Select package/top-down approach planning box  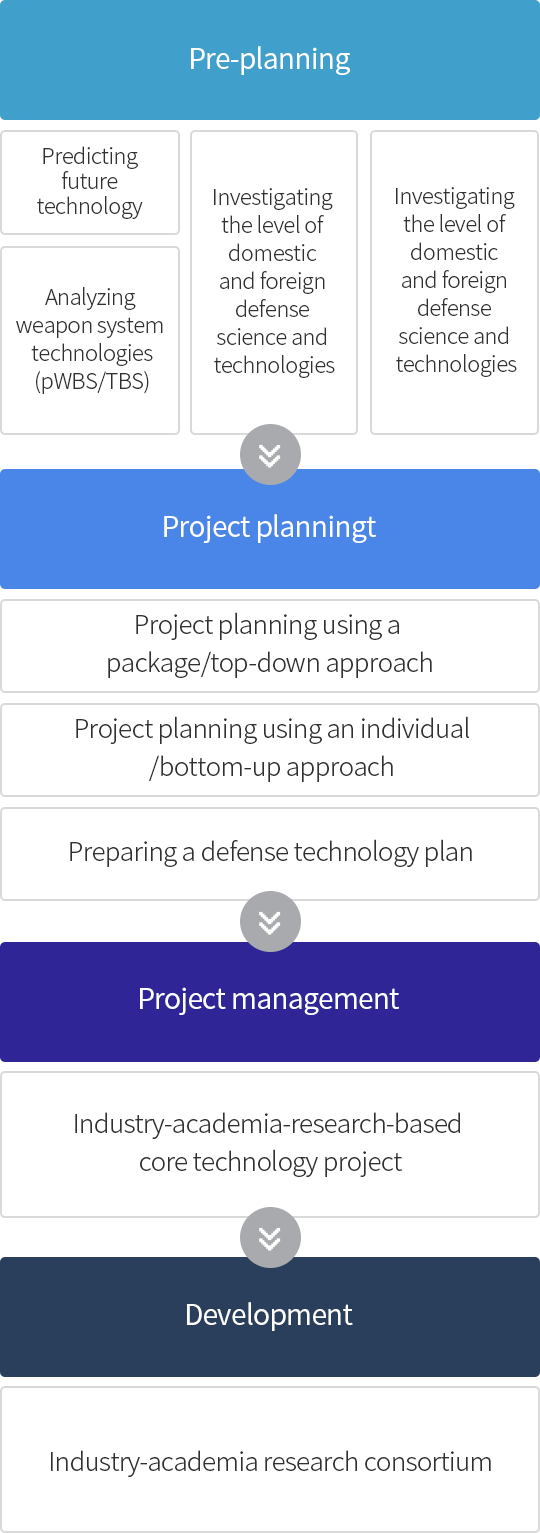click(270, 645)
